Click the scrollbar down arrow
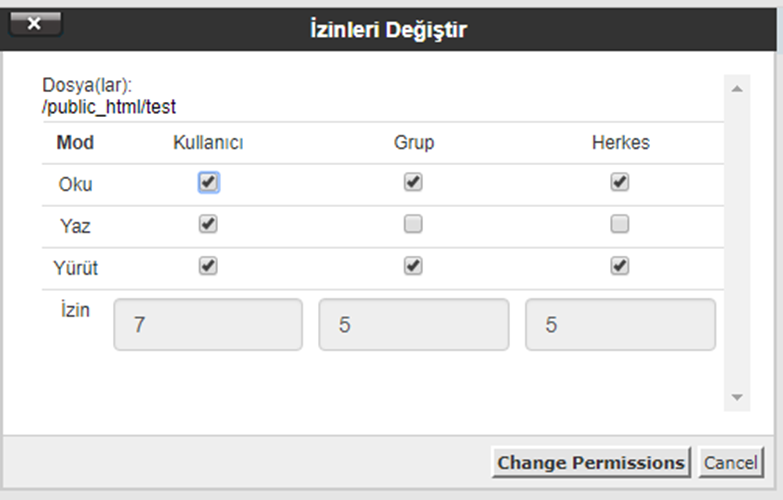Screen dimensions: 783x500 click(737, 397)
